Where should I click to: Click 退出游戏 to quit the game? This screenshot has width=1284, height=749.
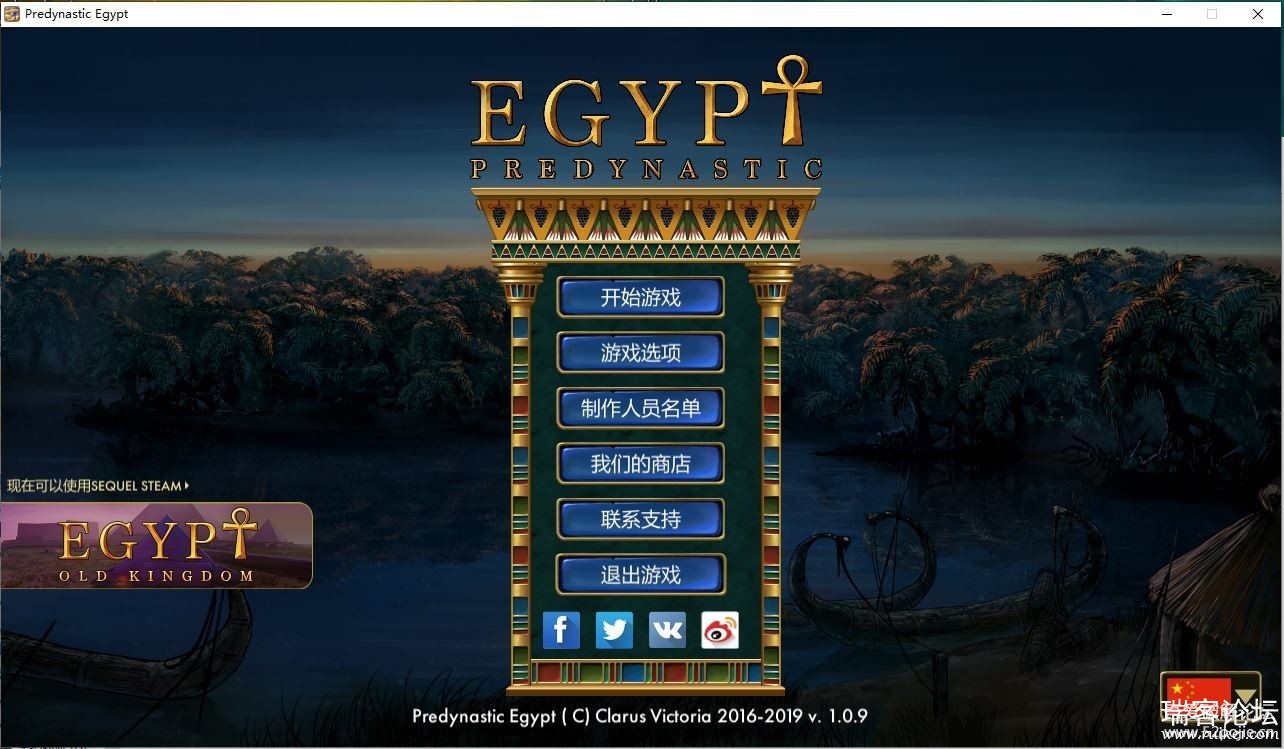pos(640,575)
